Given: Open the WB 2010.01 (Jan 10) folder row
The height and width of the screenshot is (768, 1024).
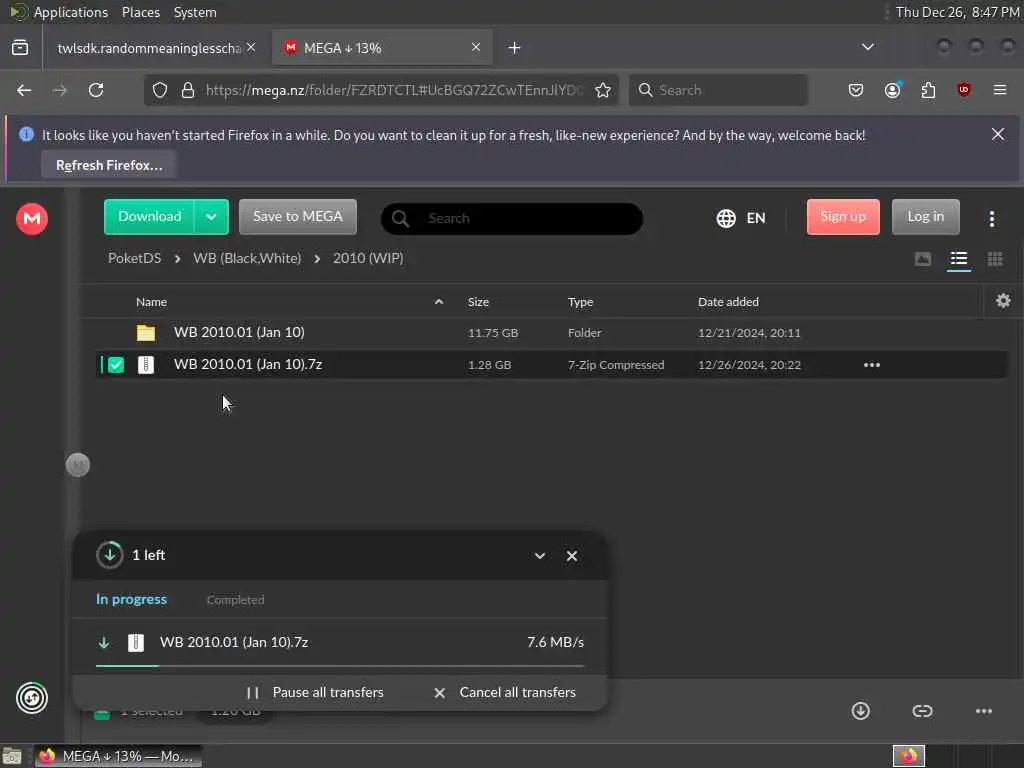Looking at the screenshot, I should [552, 333].
